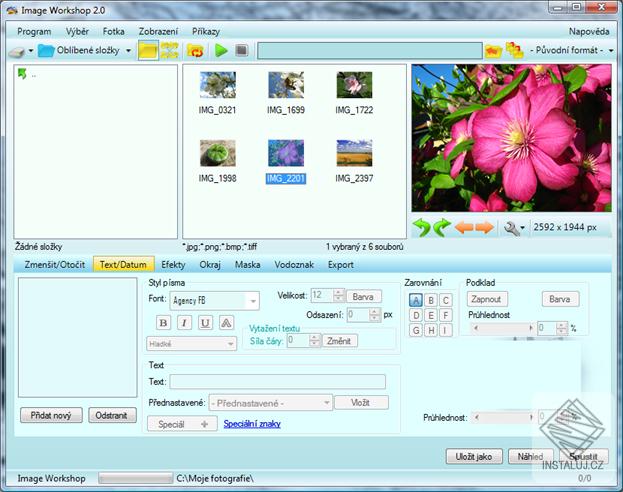
Task: Select the large thumbnails view icon
Action: (x=147, y=50)
